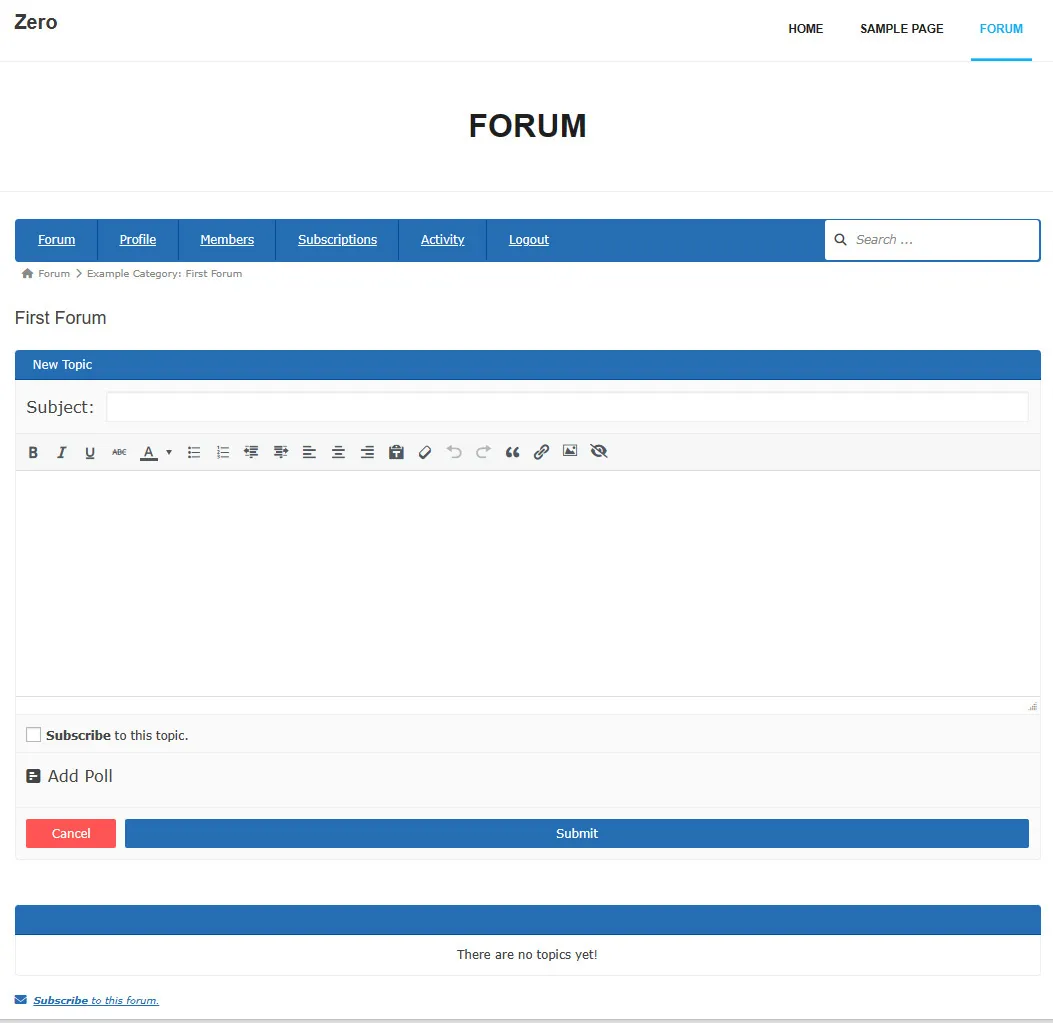Toggle the spoiler crossed-eye icon

(x=599, y=452)
